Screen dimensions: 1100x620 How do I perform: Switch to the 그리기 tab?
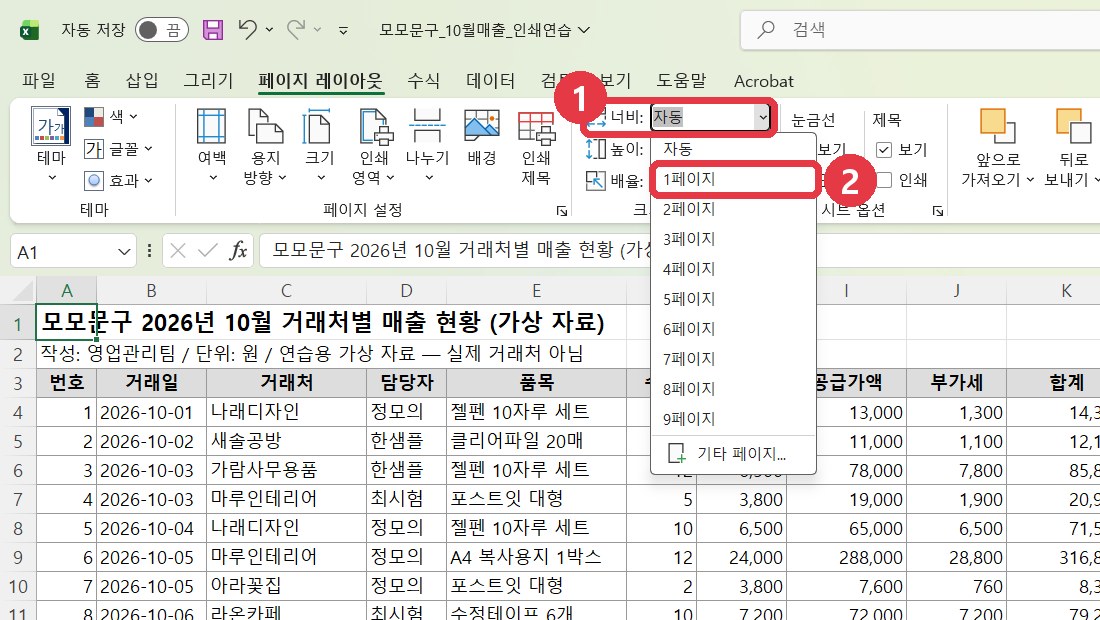click(208, 81)
